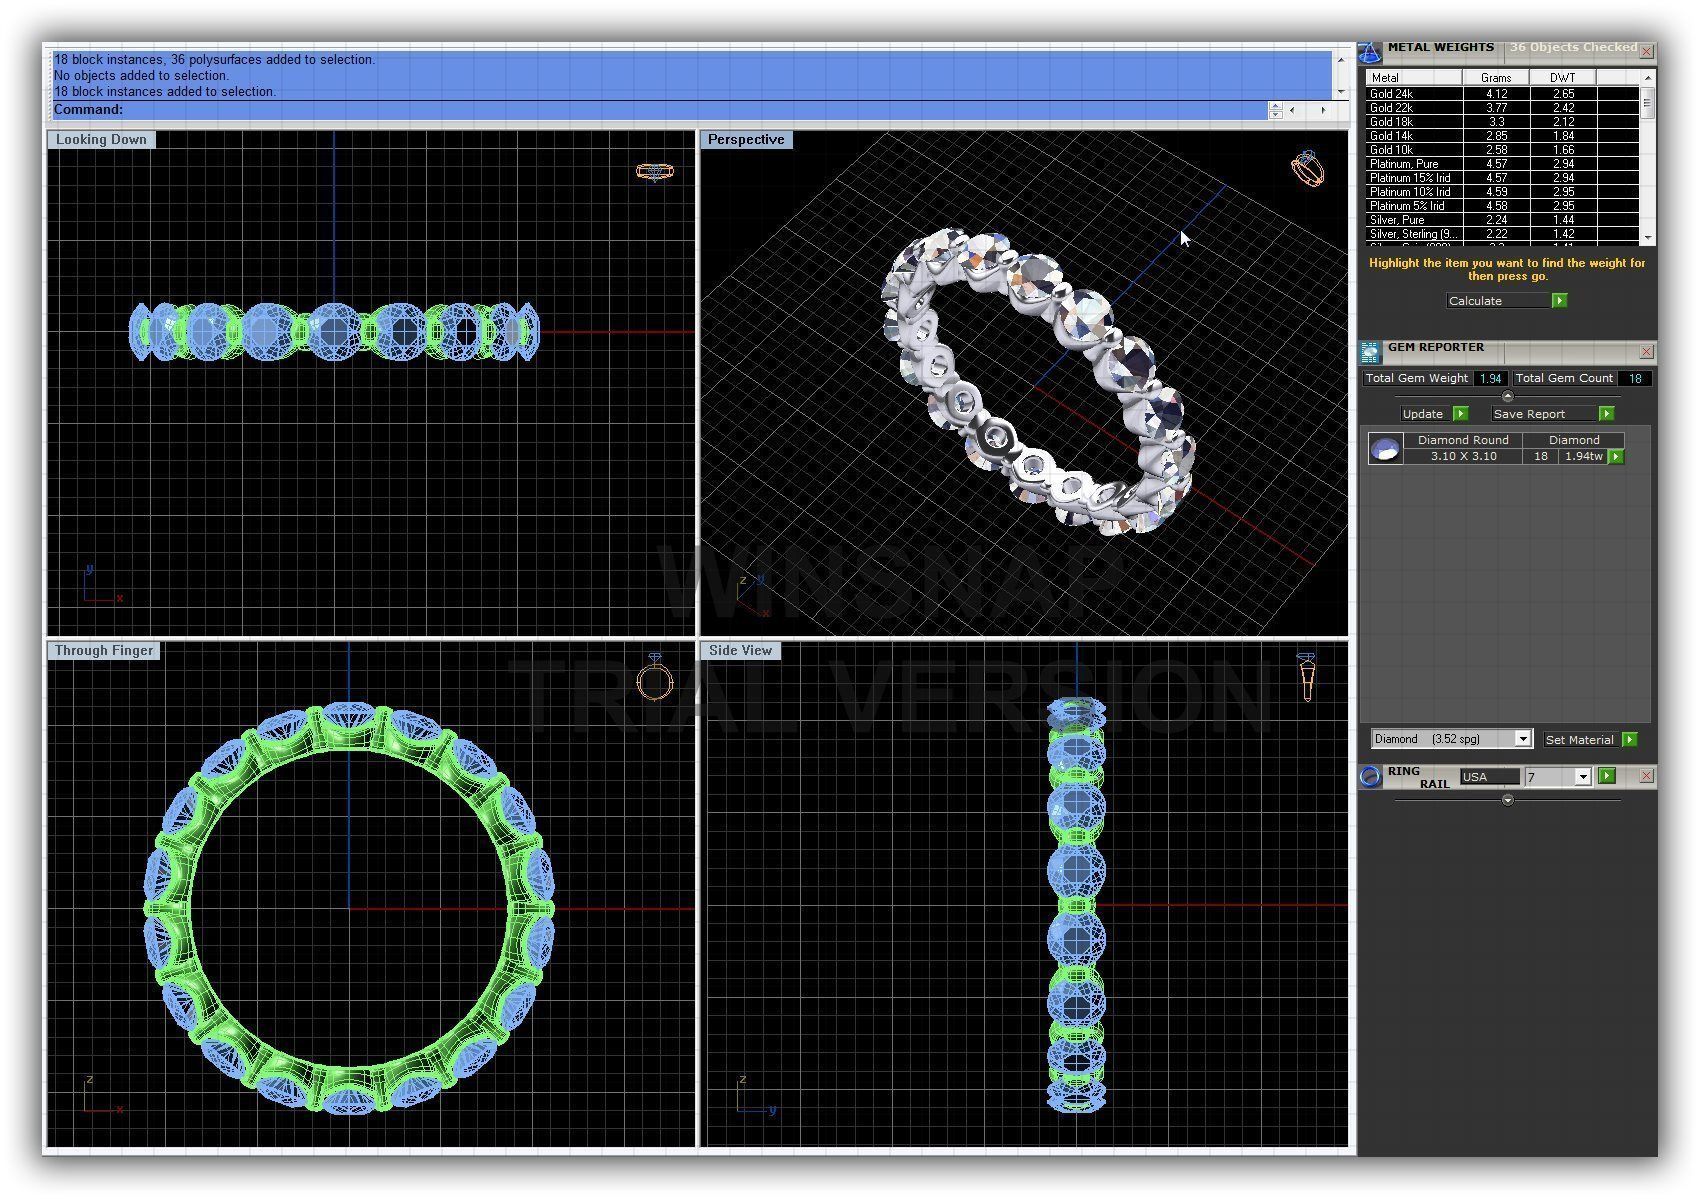
Task: Click the green arrow beside Update
Action: point(1460,414)
